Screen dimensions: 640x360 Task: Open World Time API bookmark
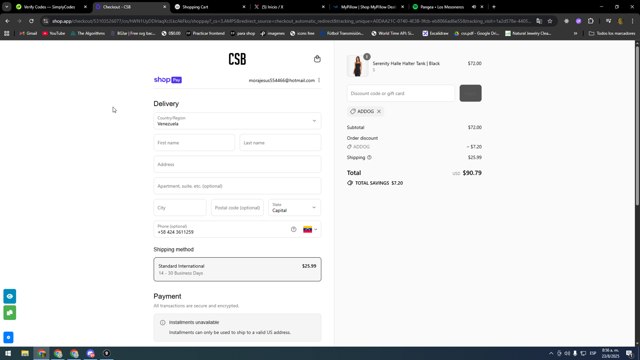392,33
